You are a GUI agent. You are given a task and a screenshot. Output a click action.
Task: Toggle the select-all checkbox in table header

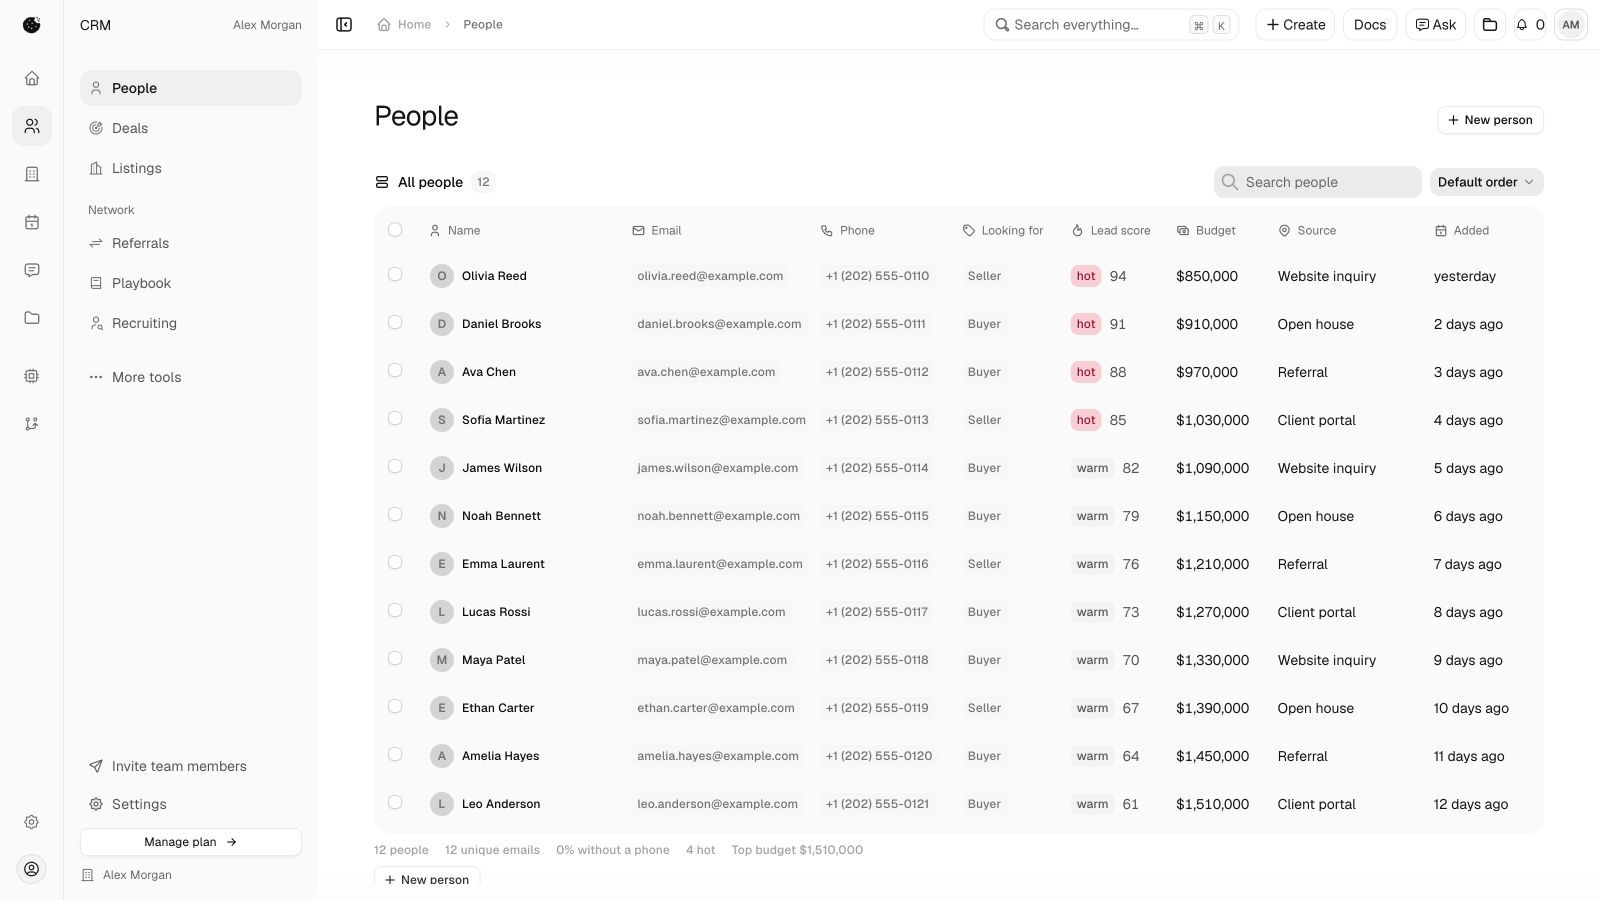[x=395, y=230]
